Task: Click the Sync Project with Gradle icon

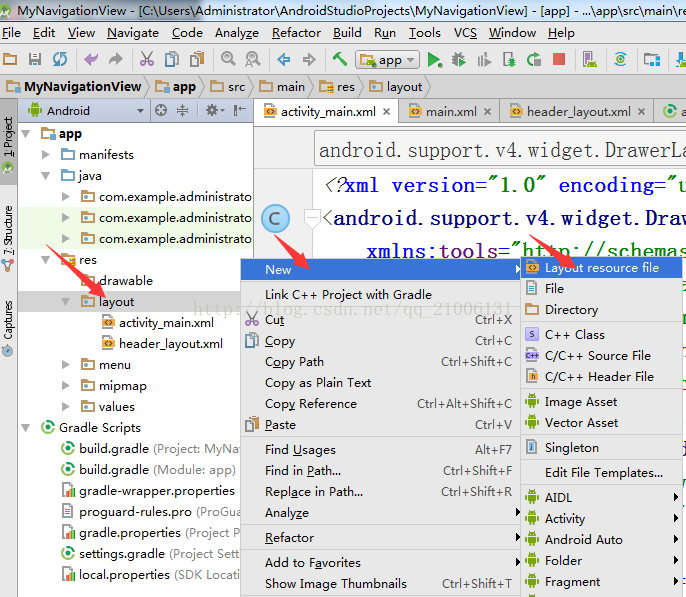Action: coord(620,59)
